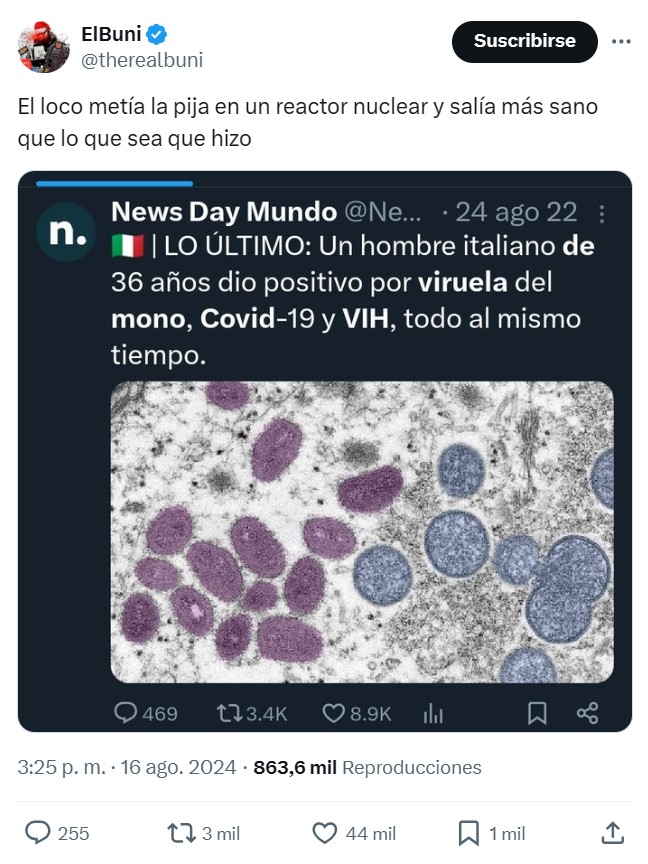Bookmark ElBuni's tweet
Screen dimensions: 648x864
(x=467, y=832)
